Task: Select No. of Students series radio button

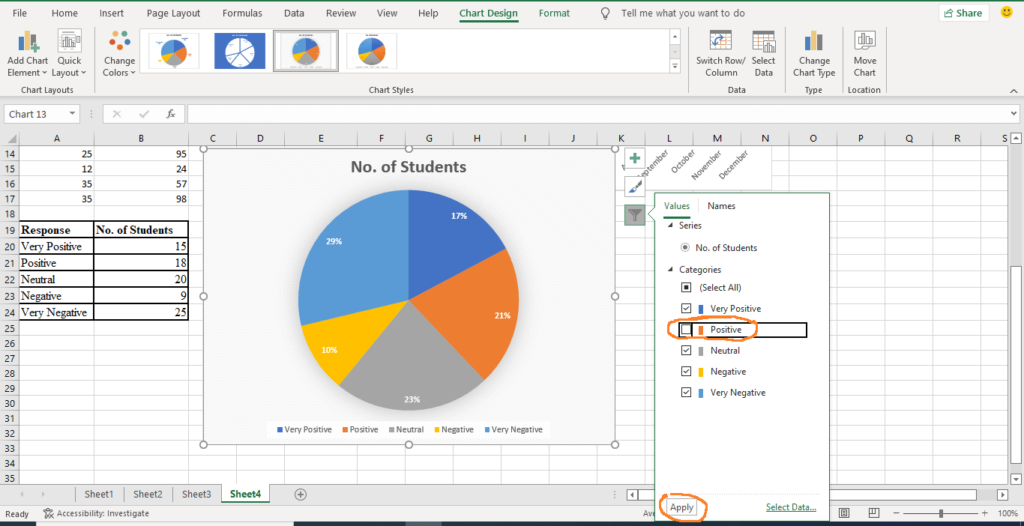Action: [x=684, y=248]
